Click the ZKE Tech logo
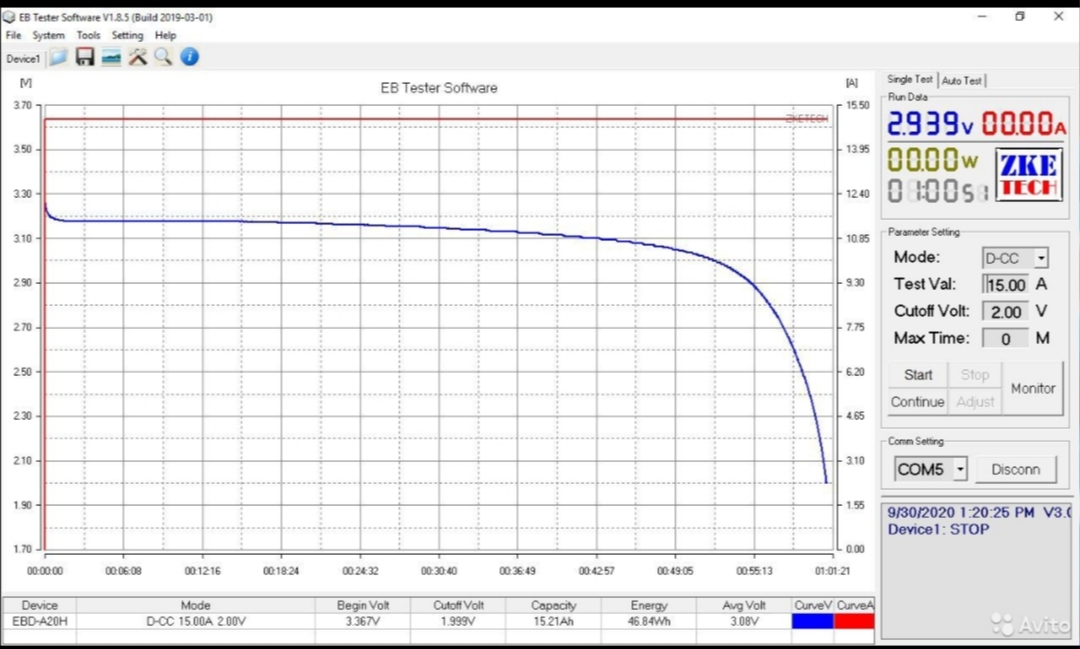 click(x=1027, y=175)
